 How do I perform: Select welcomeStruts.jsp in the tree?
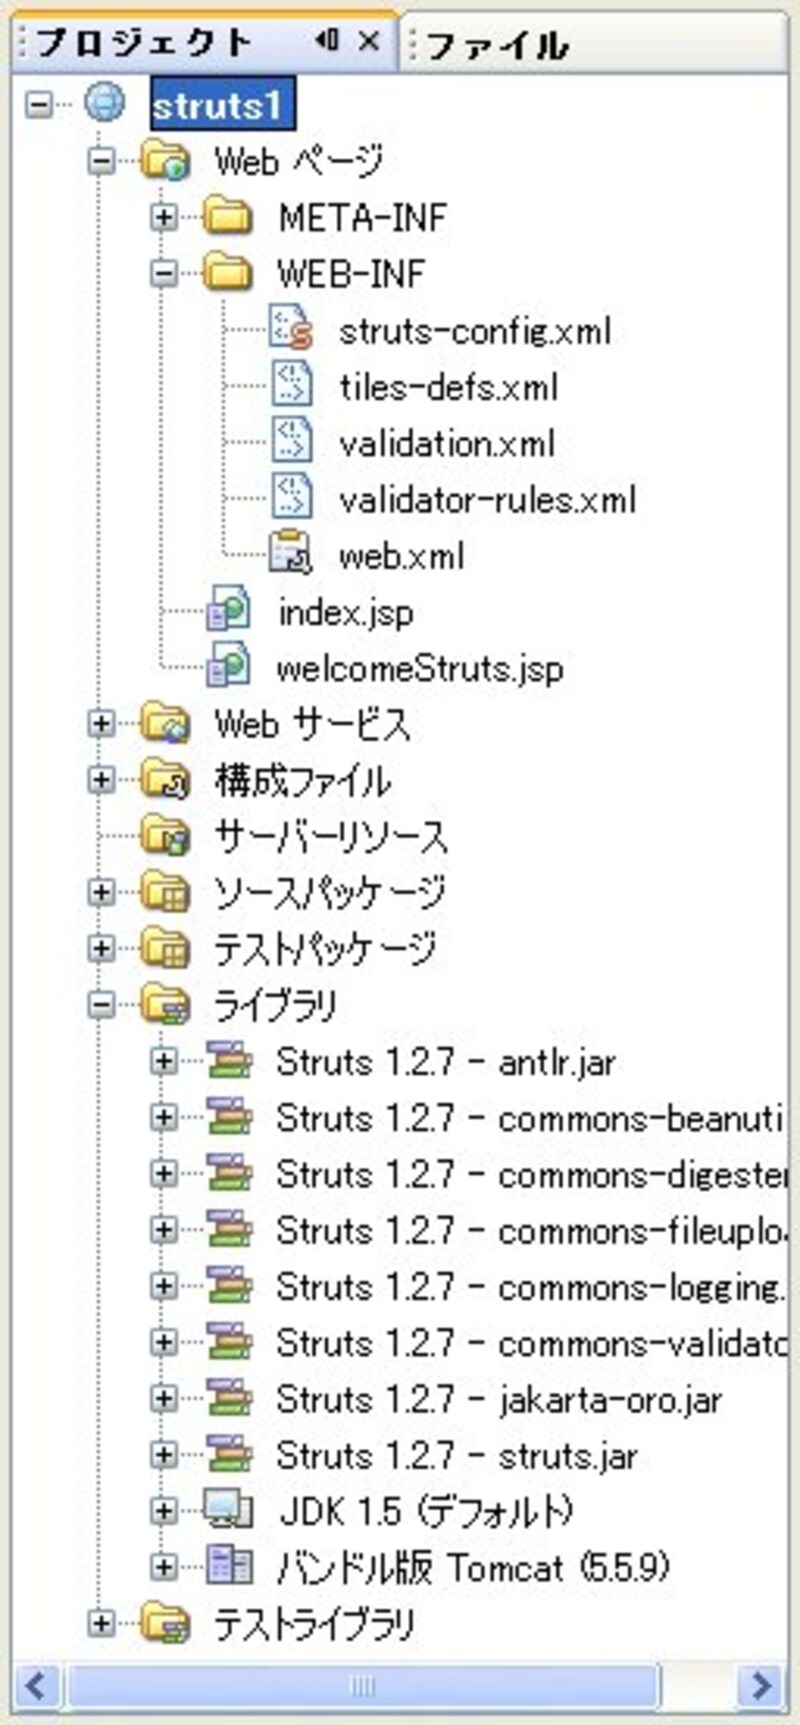click(x=419, y=669)
